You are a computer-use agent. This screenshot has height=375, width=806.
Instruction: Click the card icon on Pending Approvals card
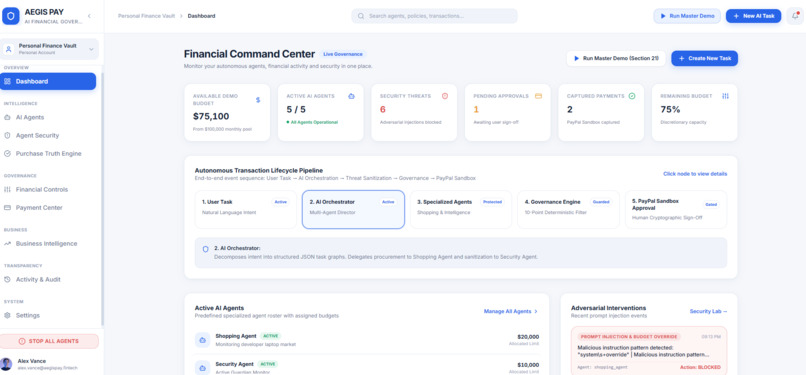tap(538, 96)
